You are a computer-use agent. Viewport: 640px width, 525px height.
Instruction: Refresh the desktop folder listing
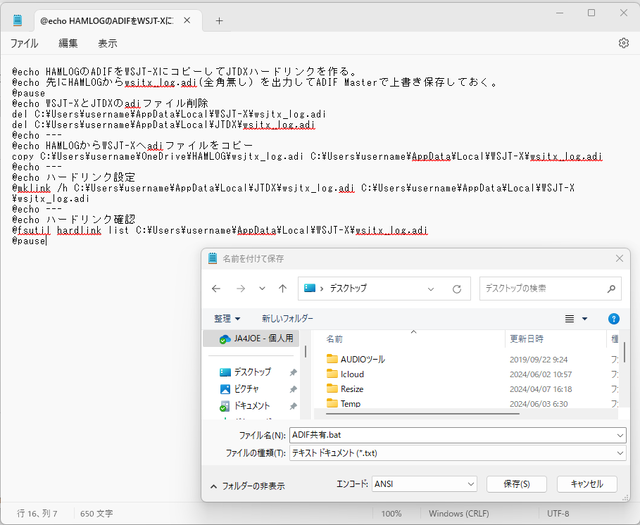(x=457, y=289)
